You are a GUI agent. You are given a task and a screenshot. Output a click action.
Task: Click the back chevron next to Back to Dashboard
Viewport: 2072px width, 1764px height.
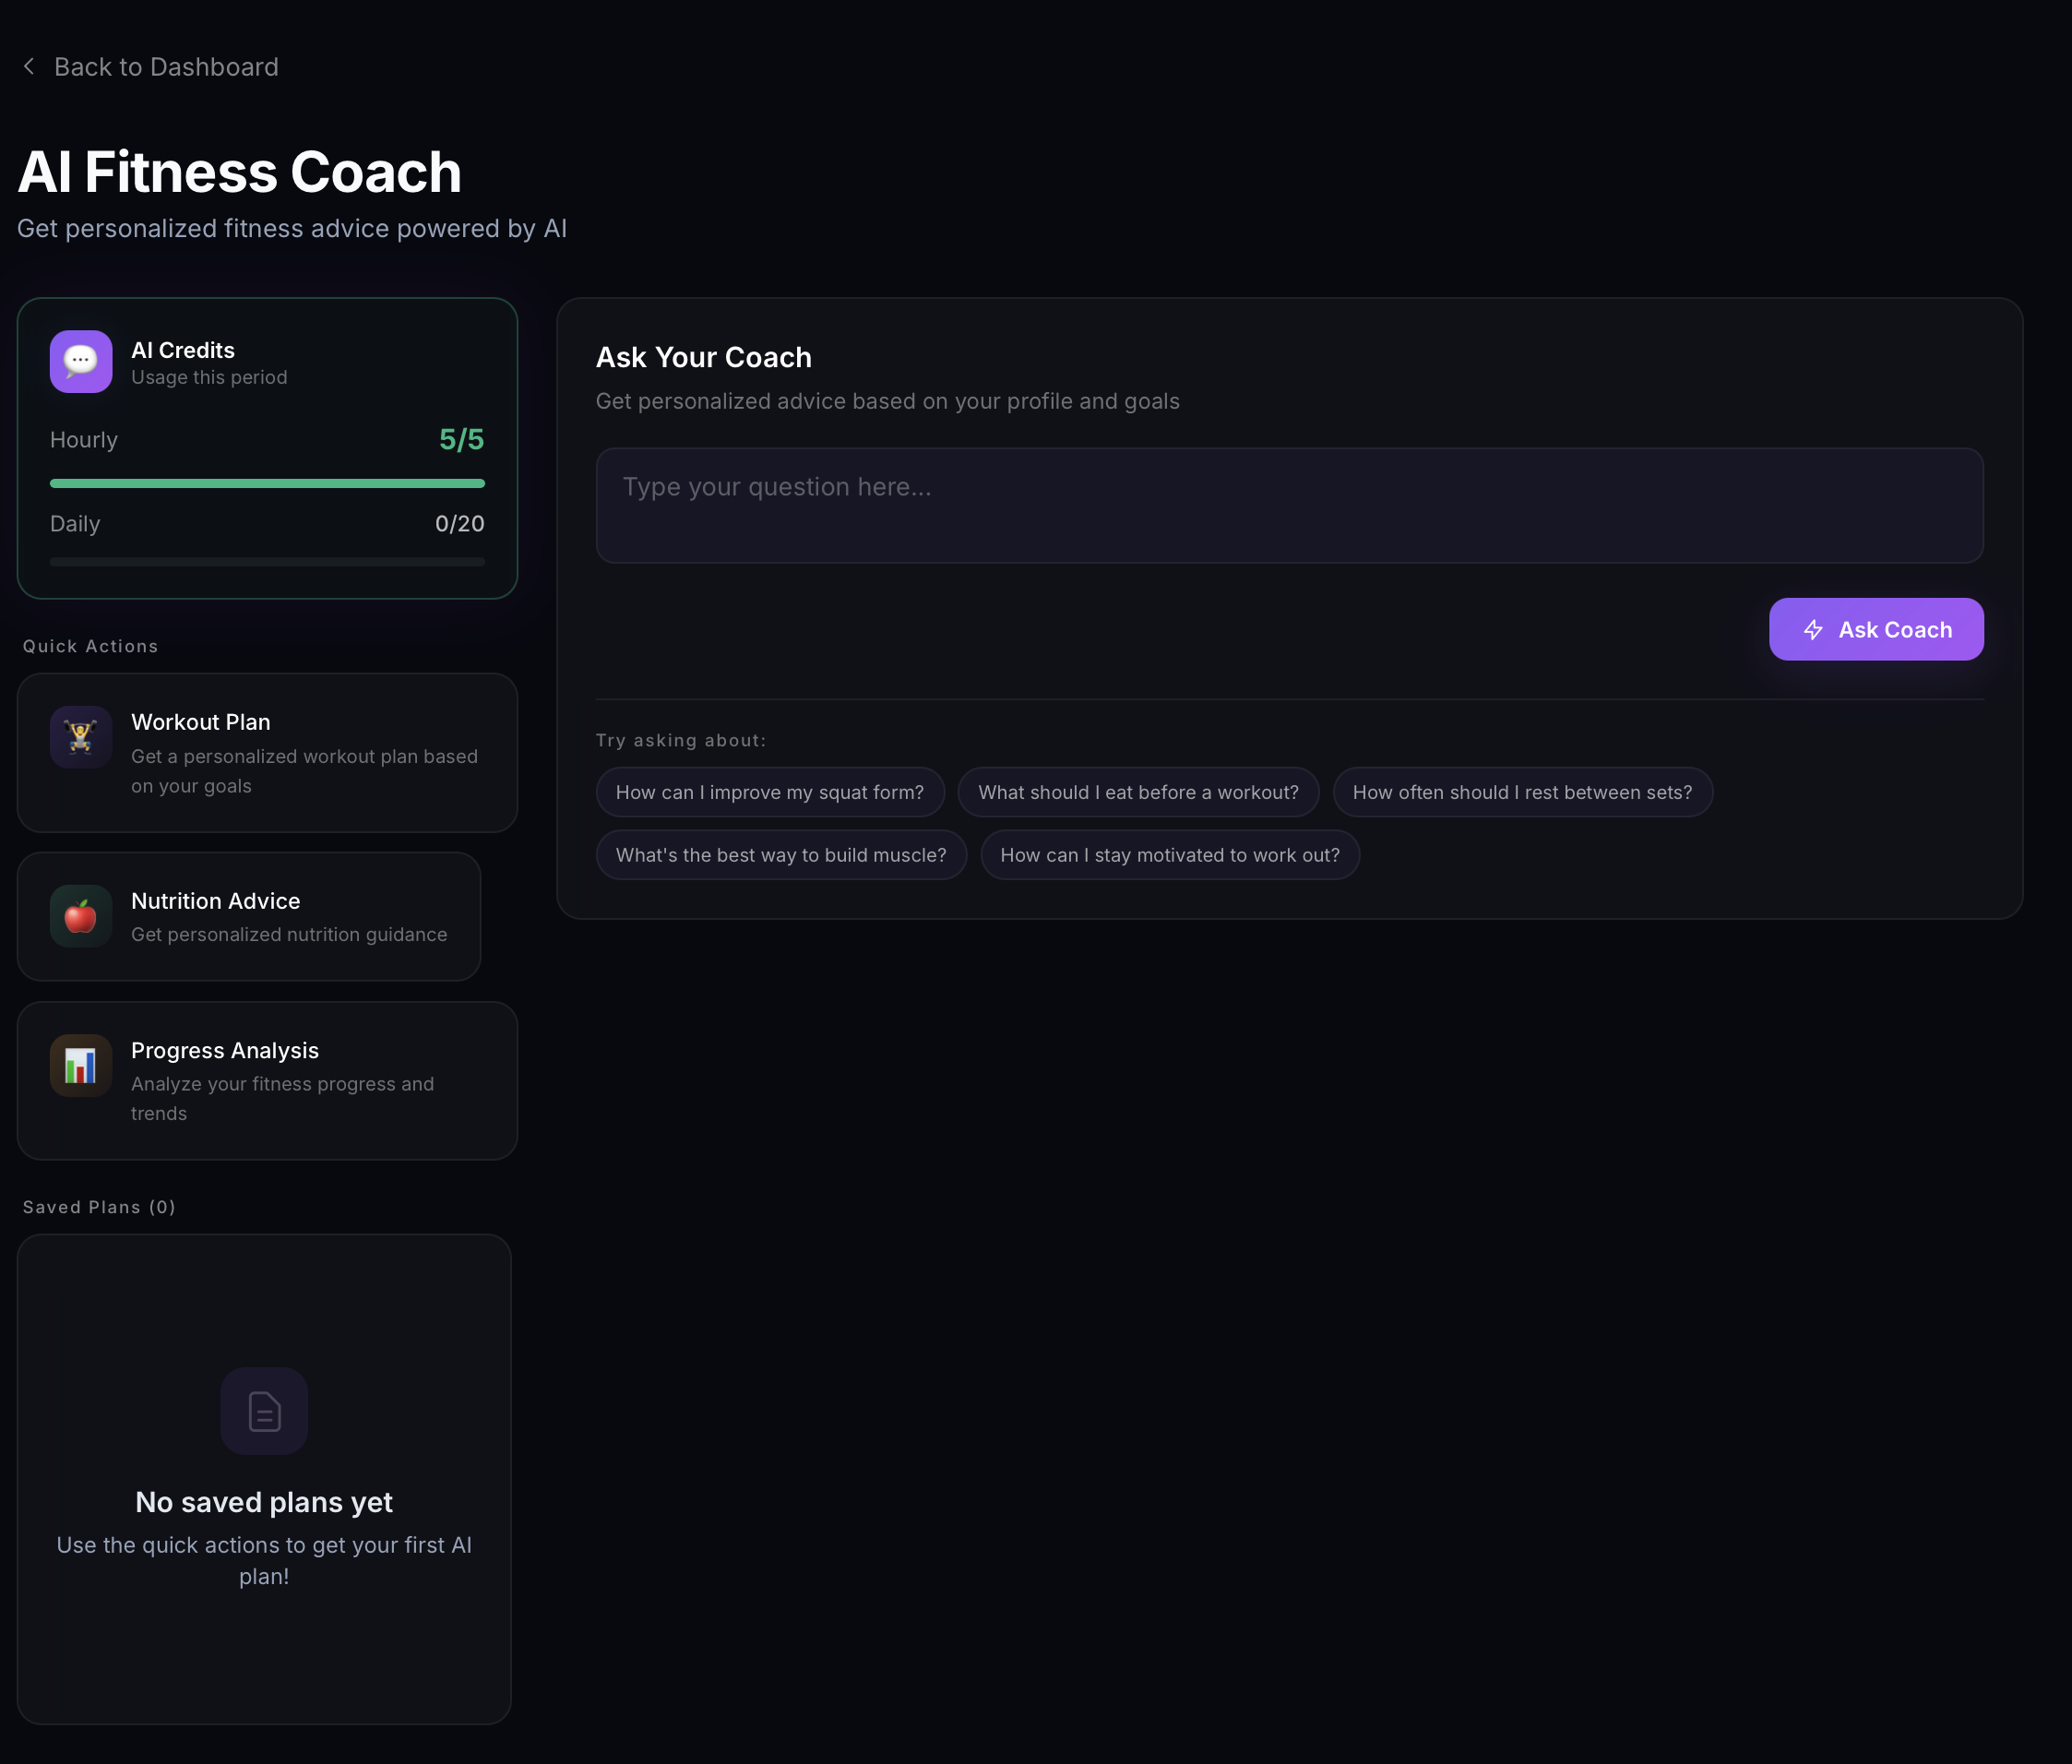(x=29, y=66)
